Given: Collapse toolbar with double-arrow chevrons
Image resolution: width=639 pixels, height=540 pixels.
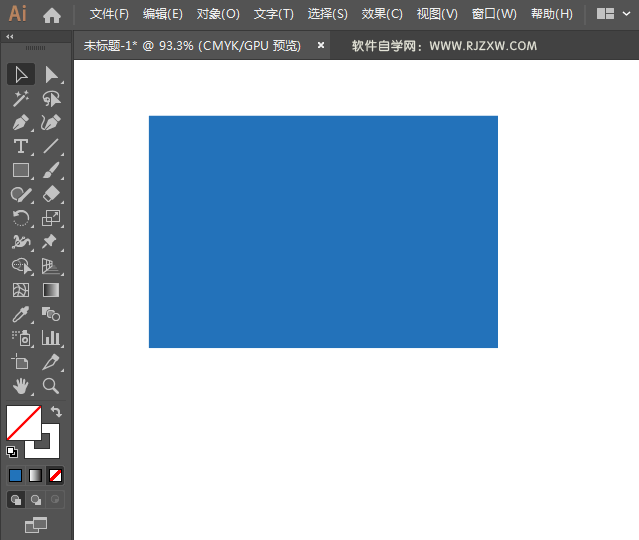Looking at the screenshot, I should pos(10,37).
